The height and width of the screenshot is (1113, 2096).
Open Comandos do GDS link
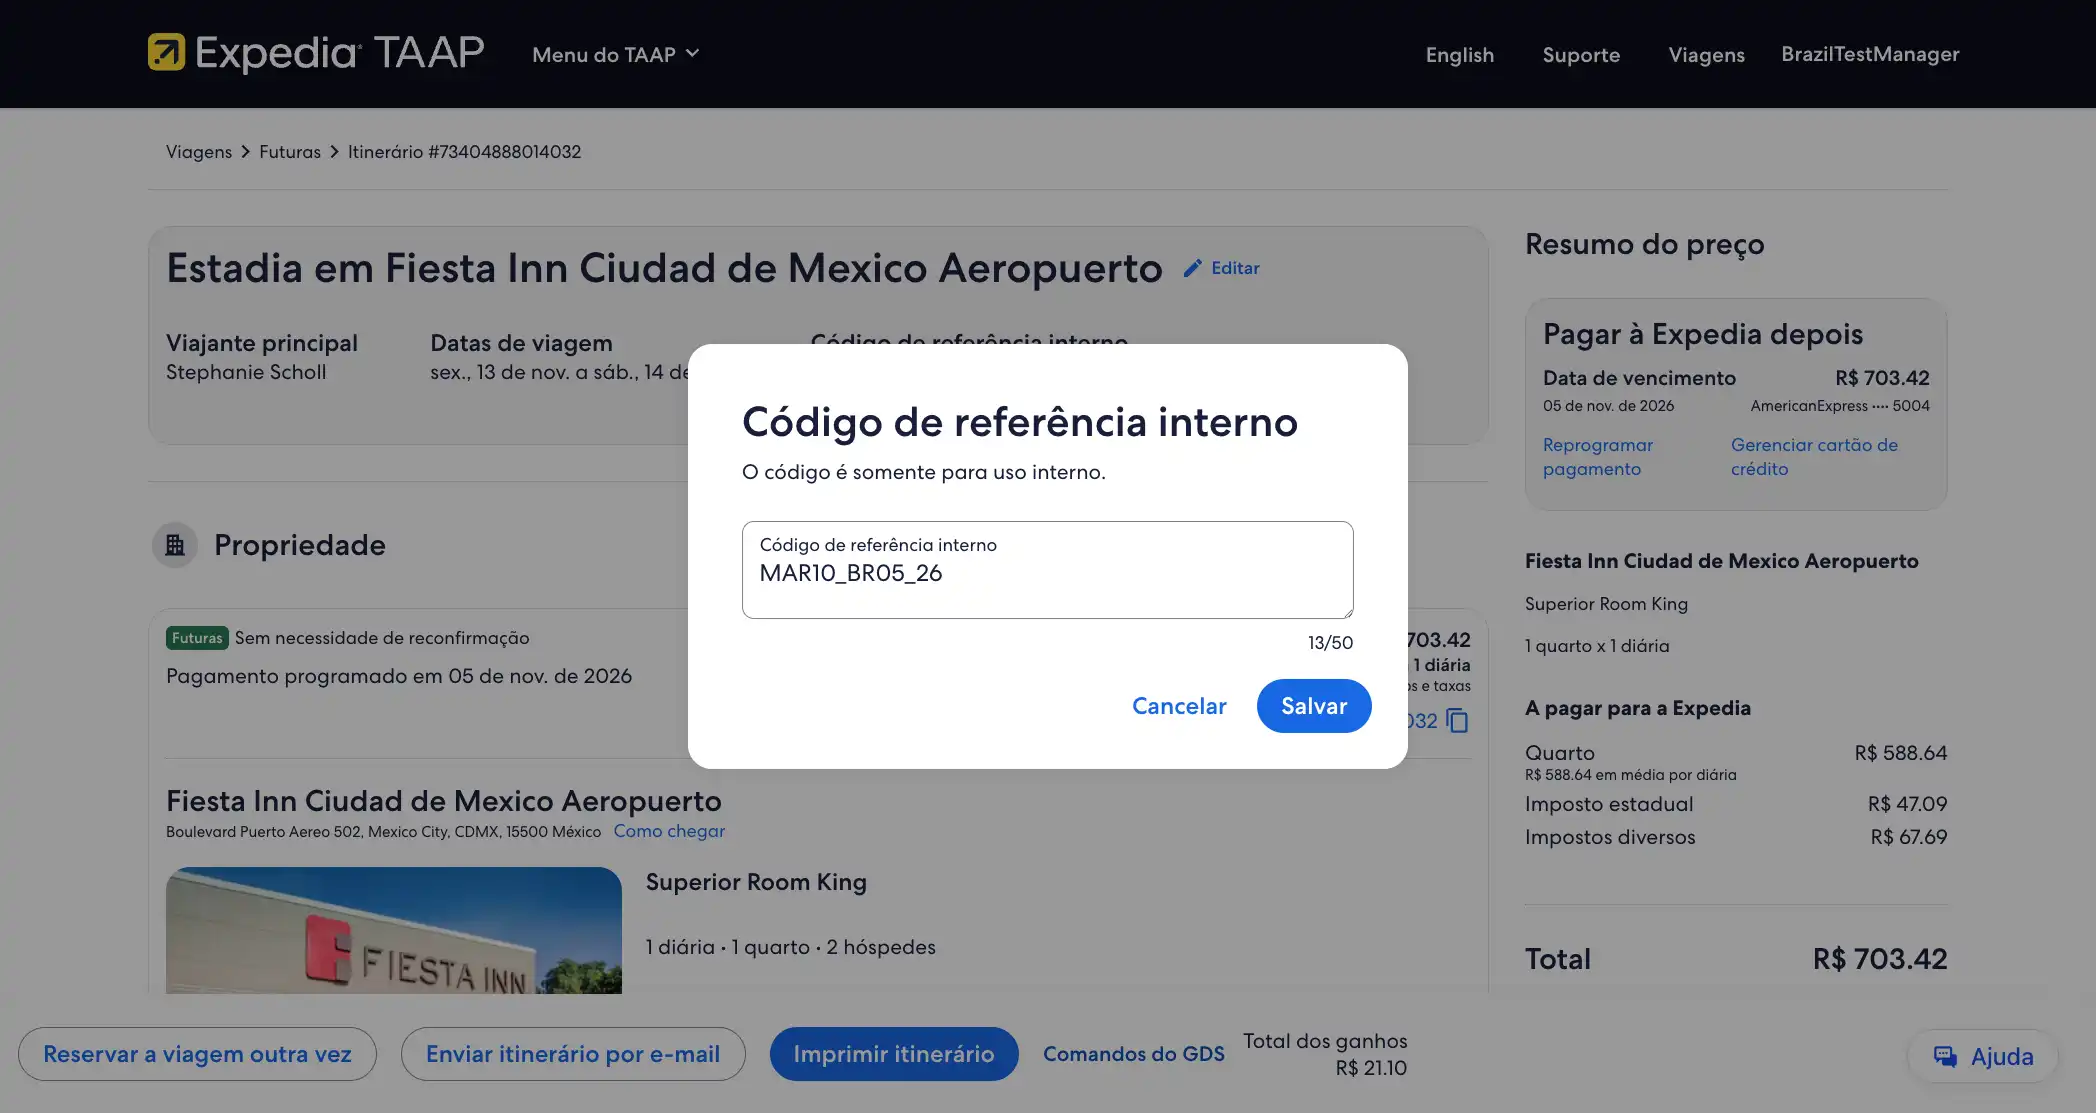point(1134,1054)
